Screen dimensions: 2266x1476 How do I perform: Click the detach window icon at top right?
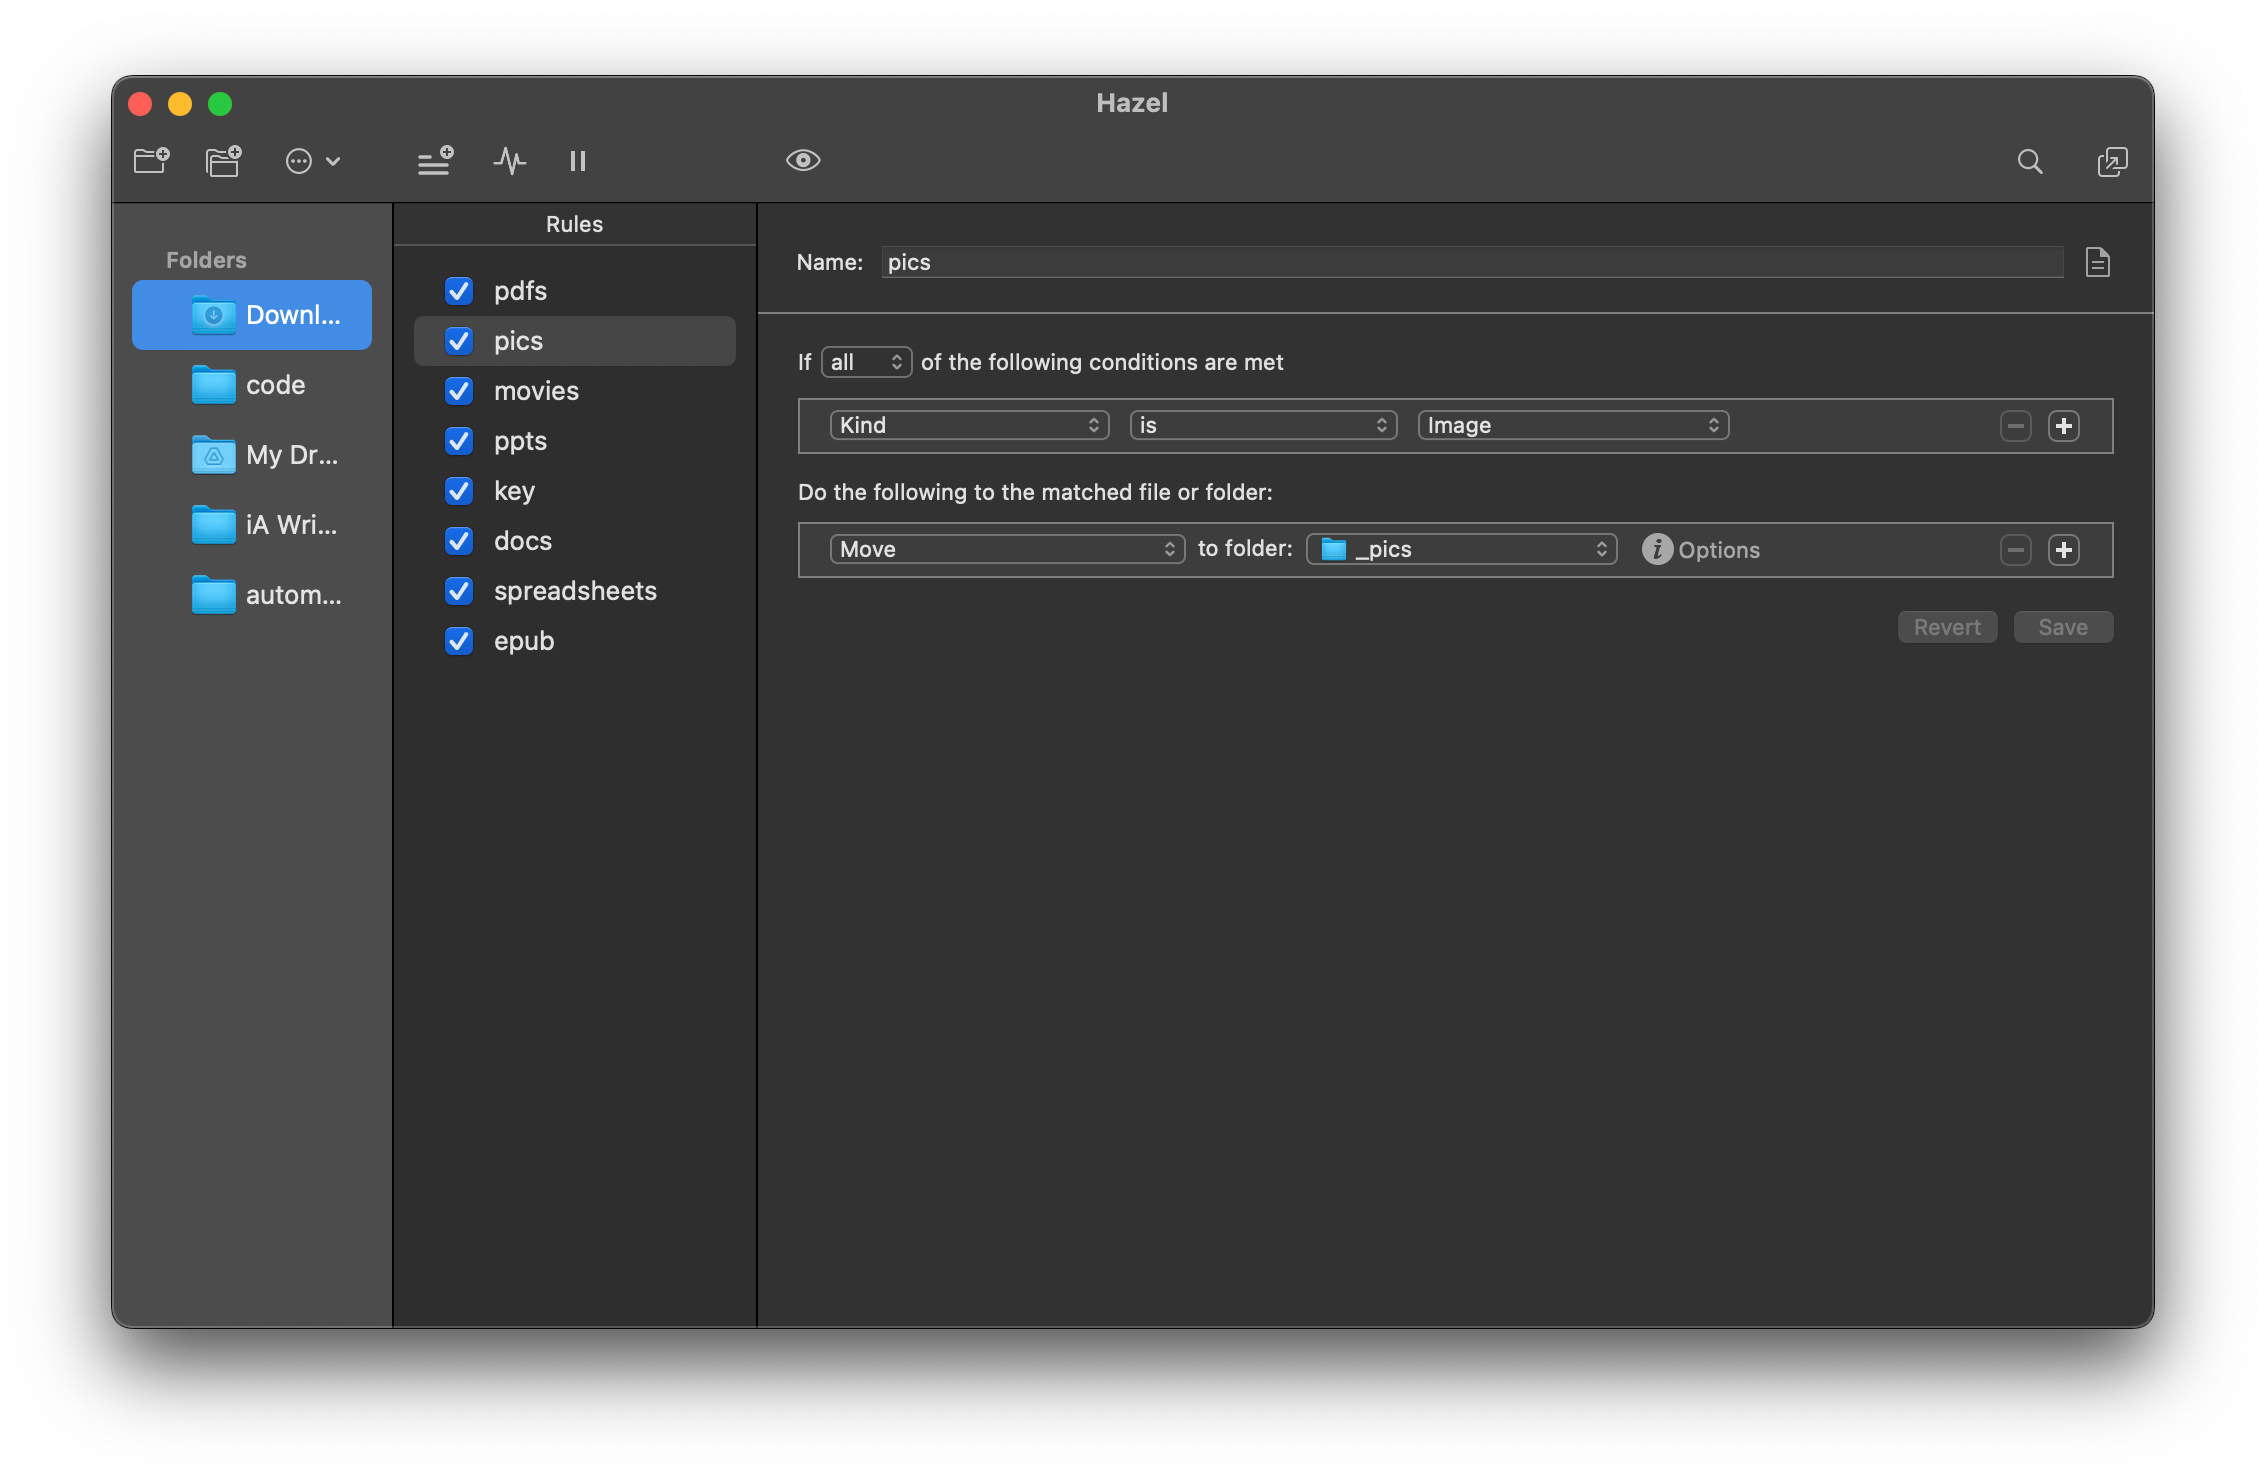[x=2111, y=161]
